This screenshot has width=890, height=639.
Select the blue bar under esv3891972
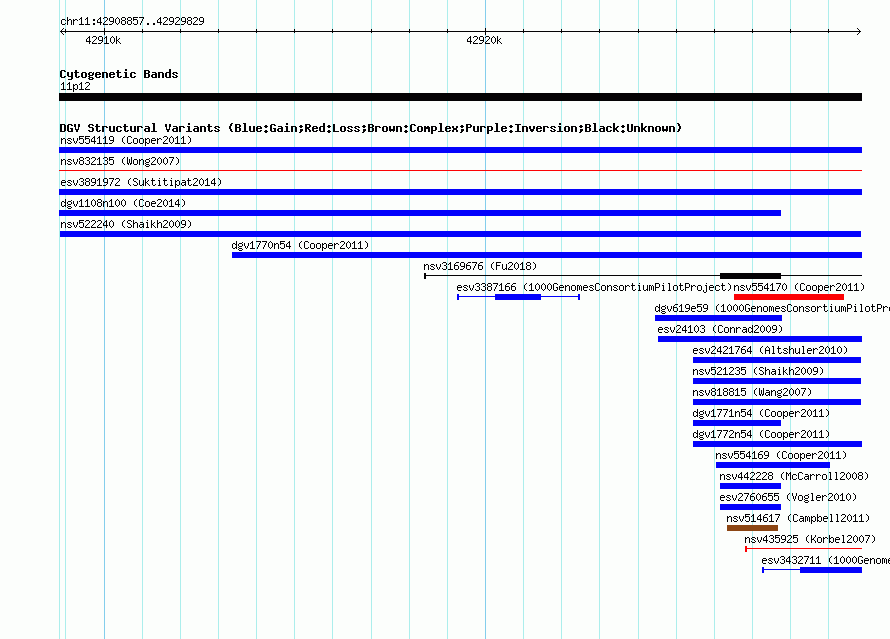[x=460, y=192]
